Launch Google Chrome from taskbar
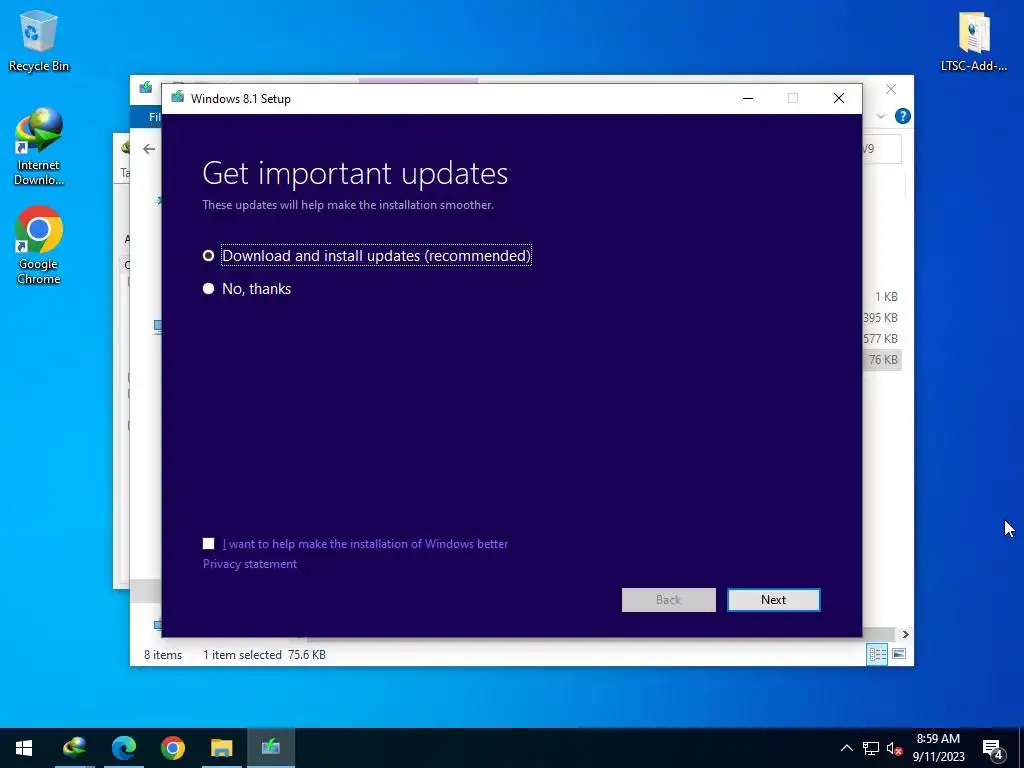Image resolution: width=1024 pixels, height=768 pixels. (x=172, y=748)
